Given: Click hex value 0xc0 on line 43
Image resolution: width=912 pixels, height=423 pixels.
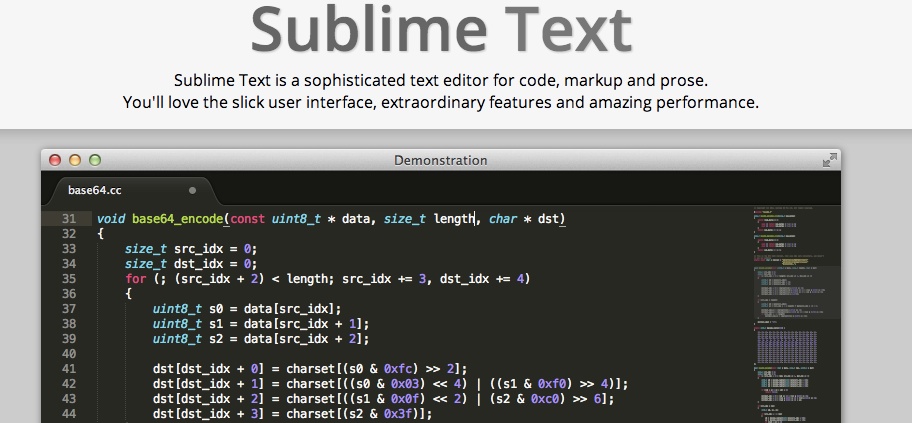Looking at the screenshot, I should pos(545,399).
